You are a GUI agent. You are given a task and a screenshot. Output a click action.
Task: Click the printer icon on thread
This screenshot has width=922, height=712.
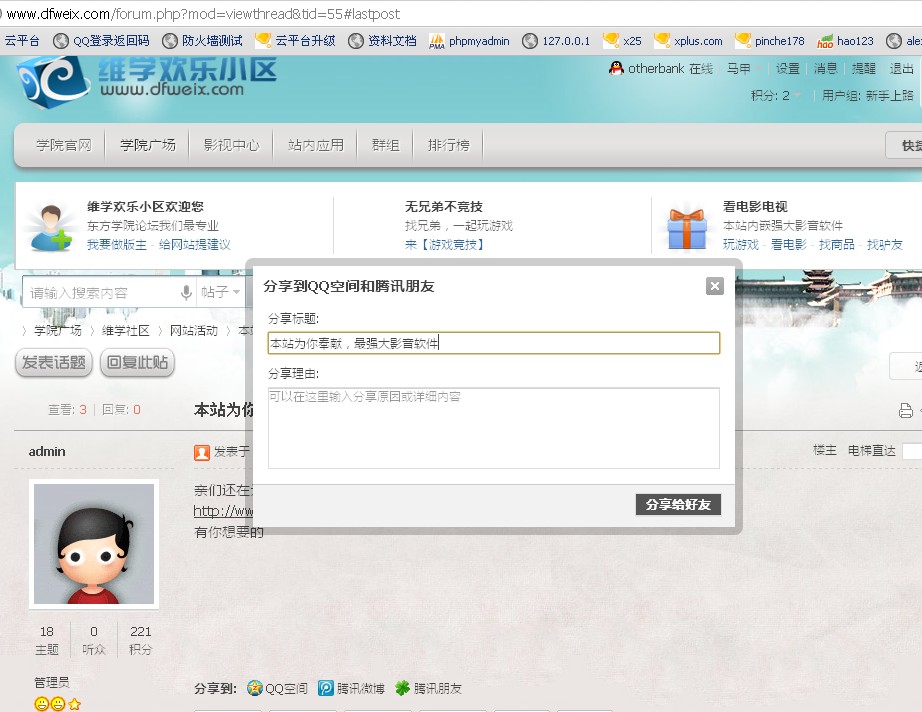[906, 410]
